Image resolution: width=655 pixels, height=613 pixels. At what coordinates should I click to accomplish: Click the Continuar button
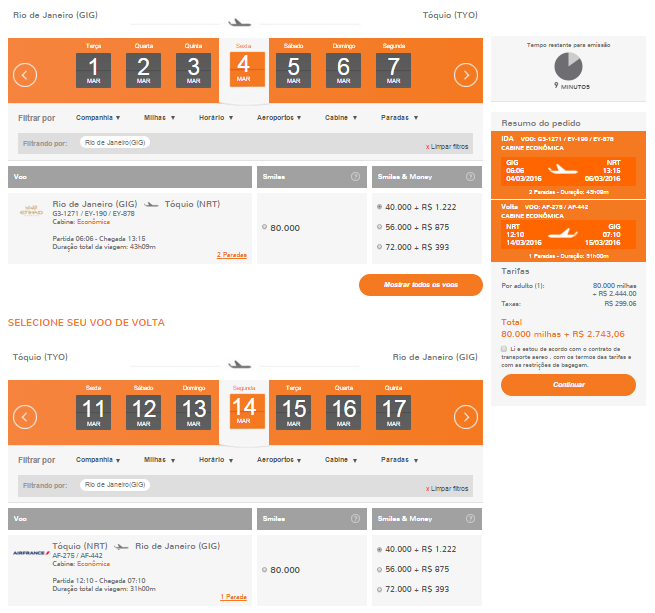pyautogui.click(x=568, y=384)
